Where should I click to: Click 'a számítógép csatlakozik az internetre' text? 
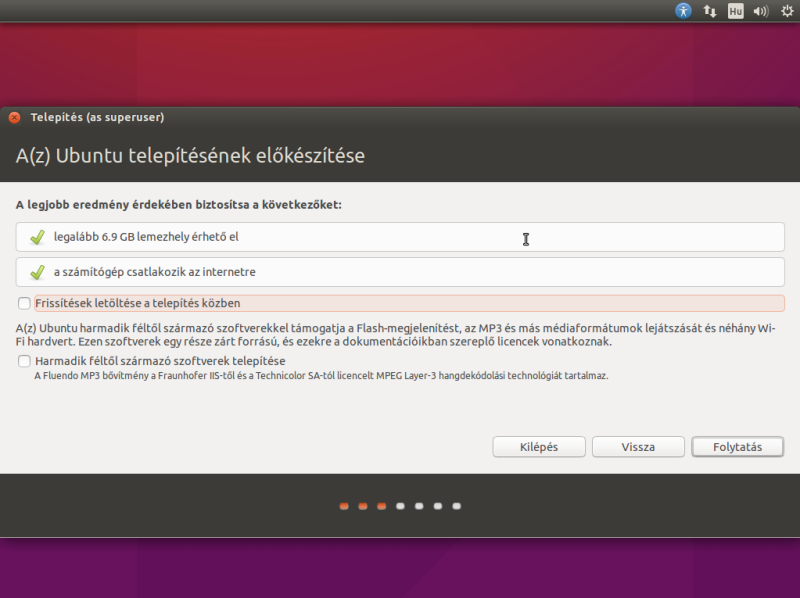tap(155, 272)
